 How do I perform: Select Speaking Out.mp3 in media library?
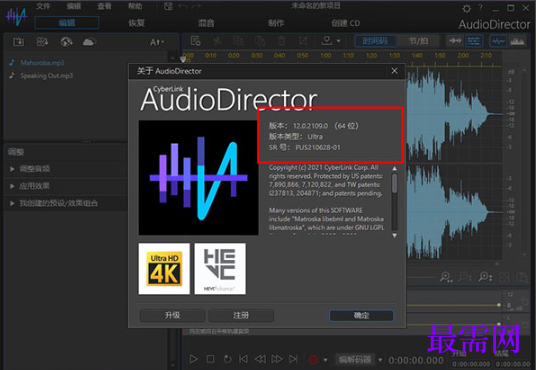tap(46, 76)
